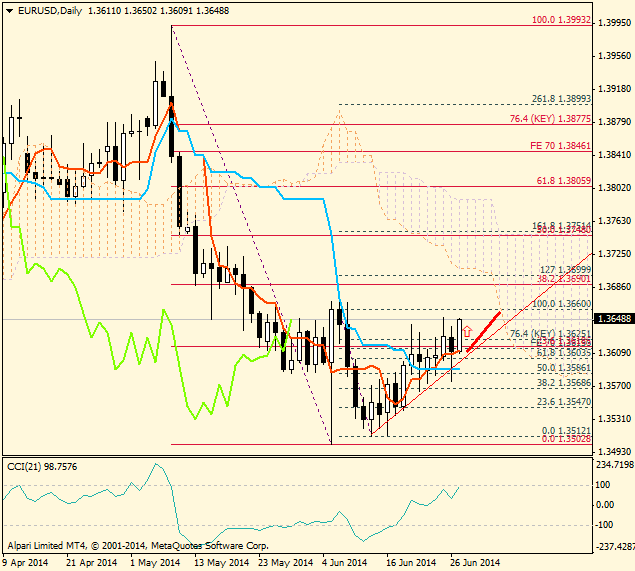Click the 1.39950 price on the price scale

click(x=614, y=23)
